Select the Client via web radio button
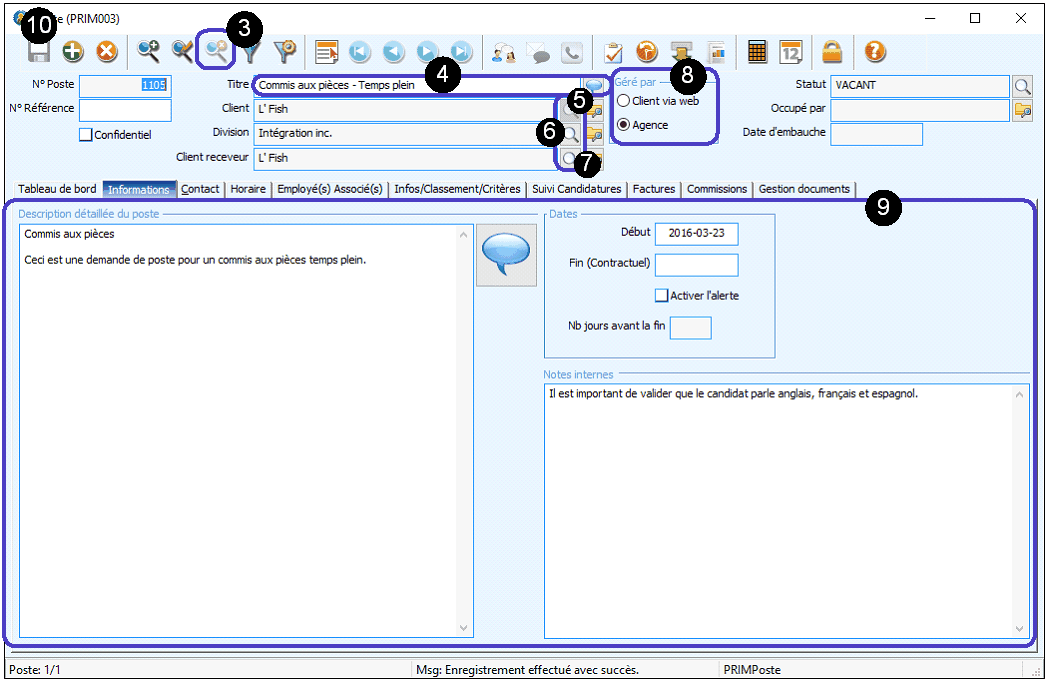 coord(624,101)
